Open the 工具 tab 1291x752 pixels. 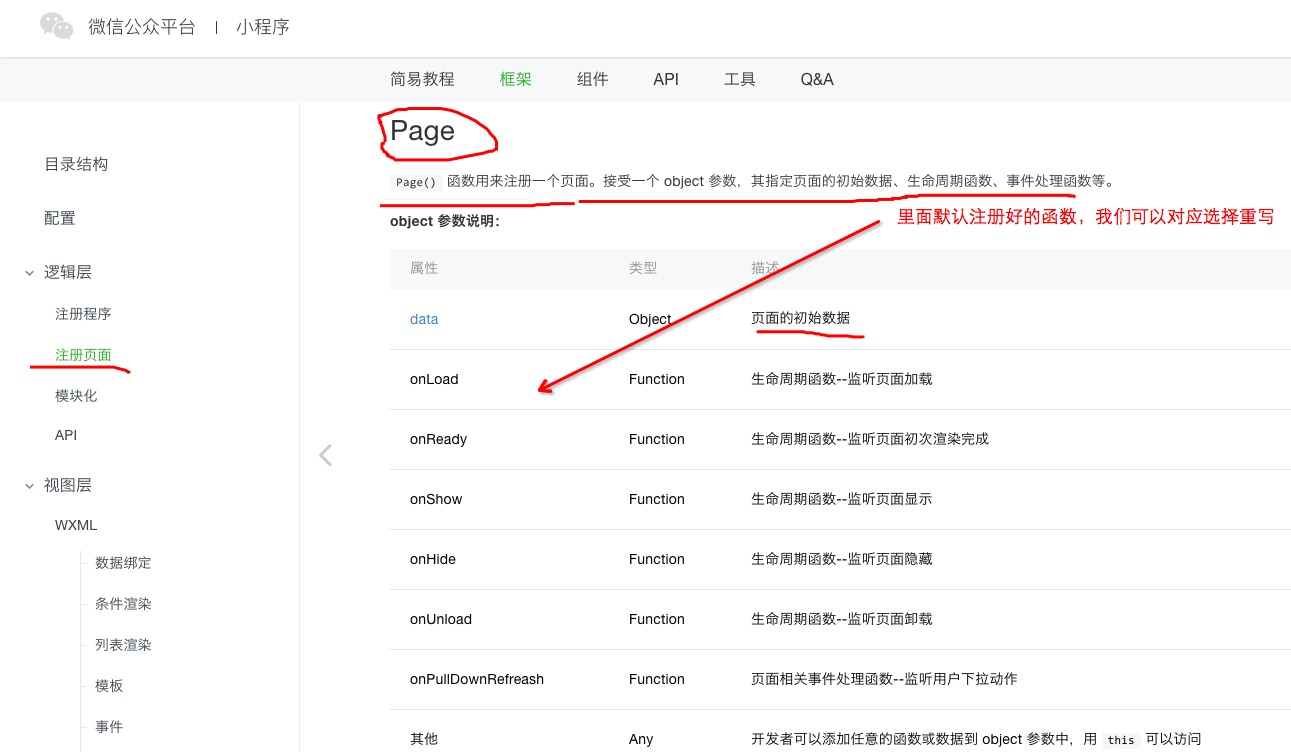tap(739, 79)
